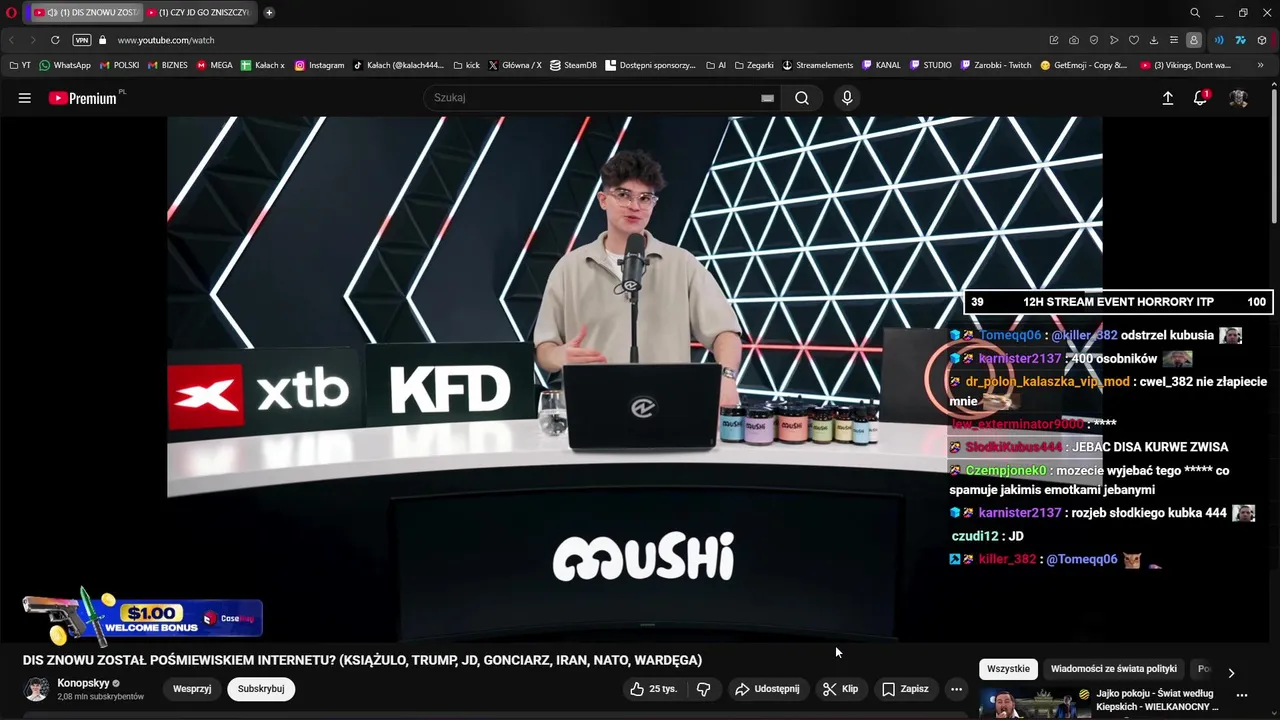Open the Konopskyy channel name link
Viewport: 1280px width, 720px height.
[x=83, y=683]
